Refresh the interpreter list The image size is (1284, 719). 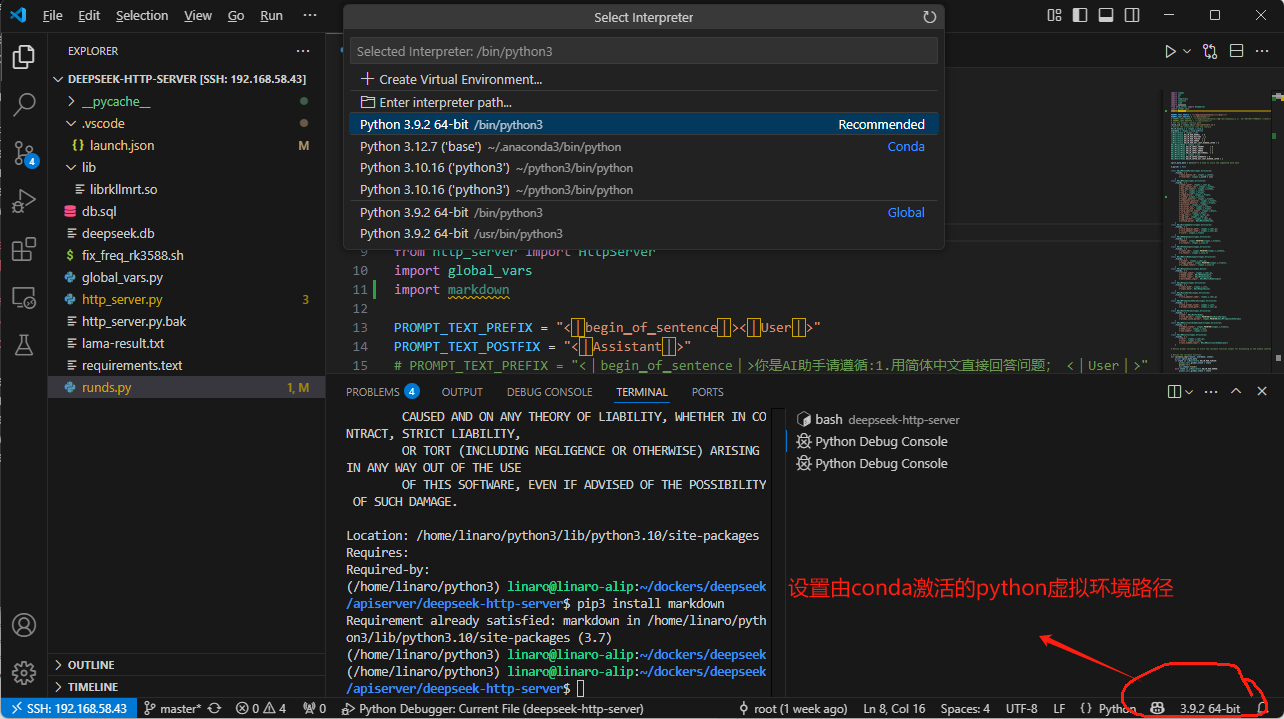coord(929,17)
